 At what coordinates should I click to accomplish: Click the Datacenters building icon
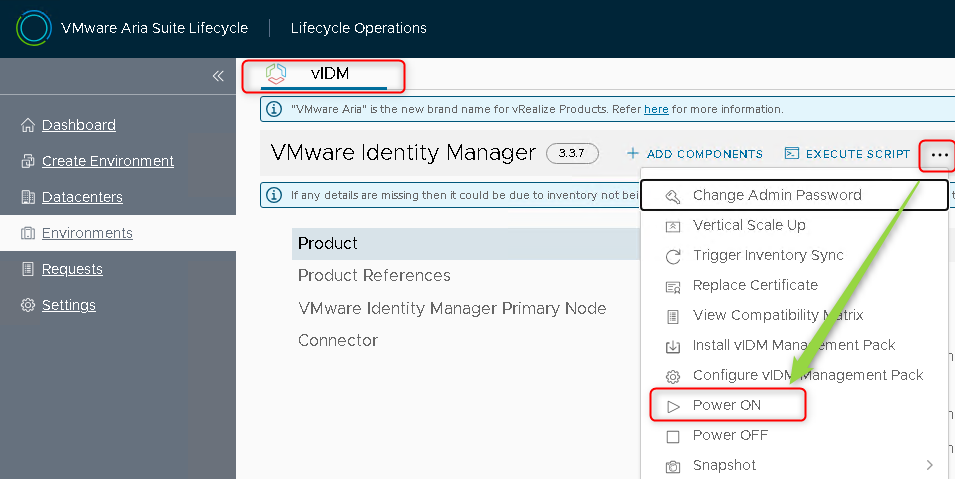(x=28, y=197)
